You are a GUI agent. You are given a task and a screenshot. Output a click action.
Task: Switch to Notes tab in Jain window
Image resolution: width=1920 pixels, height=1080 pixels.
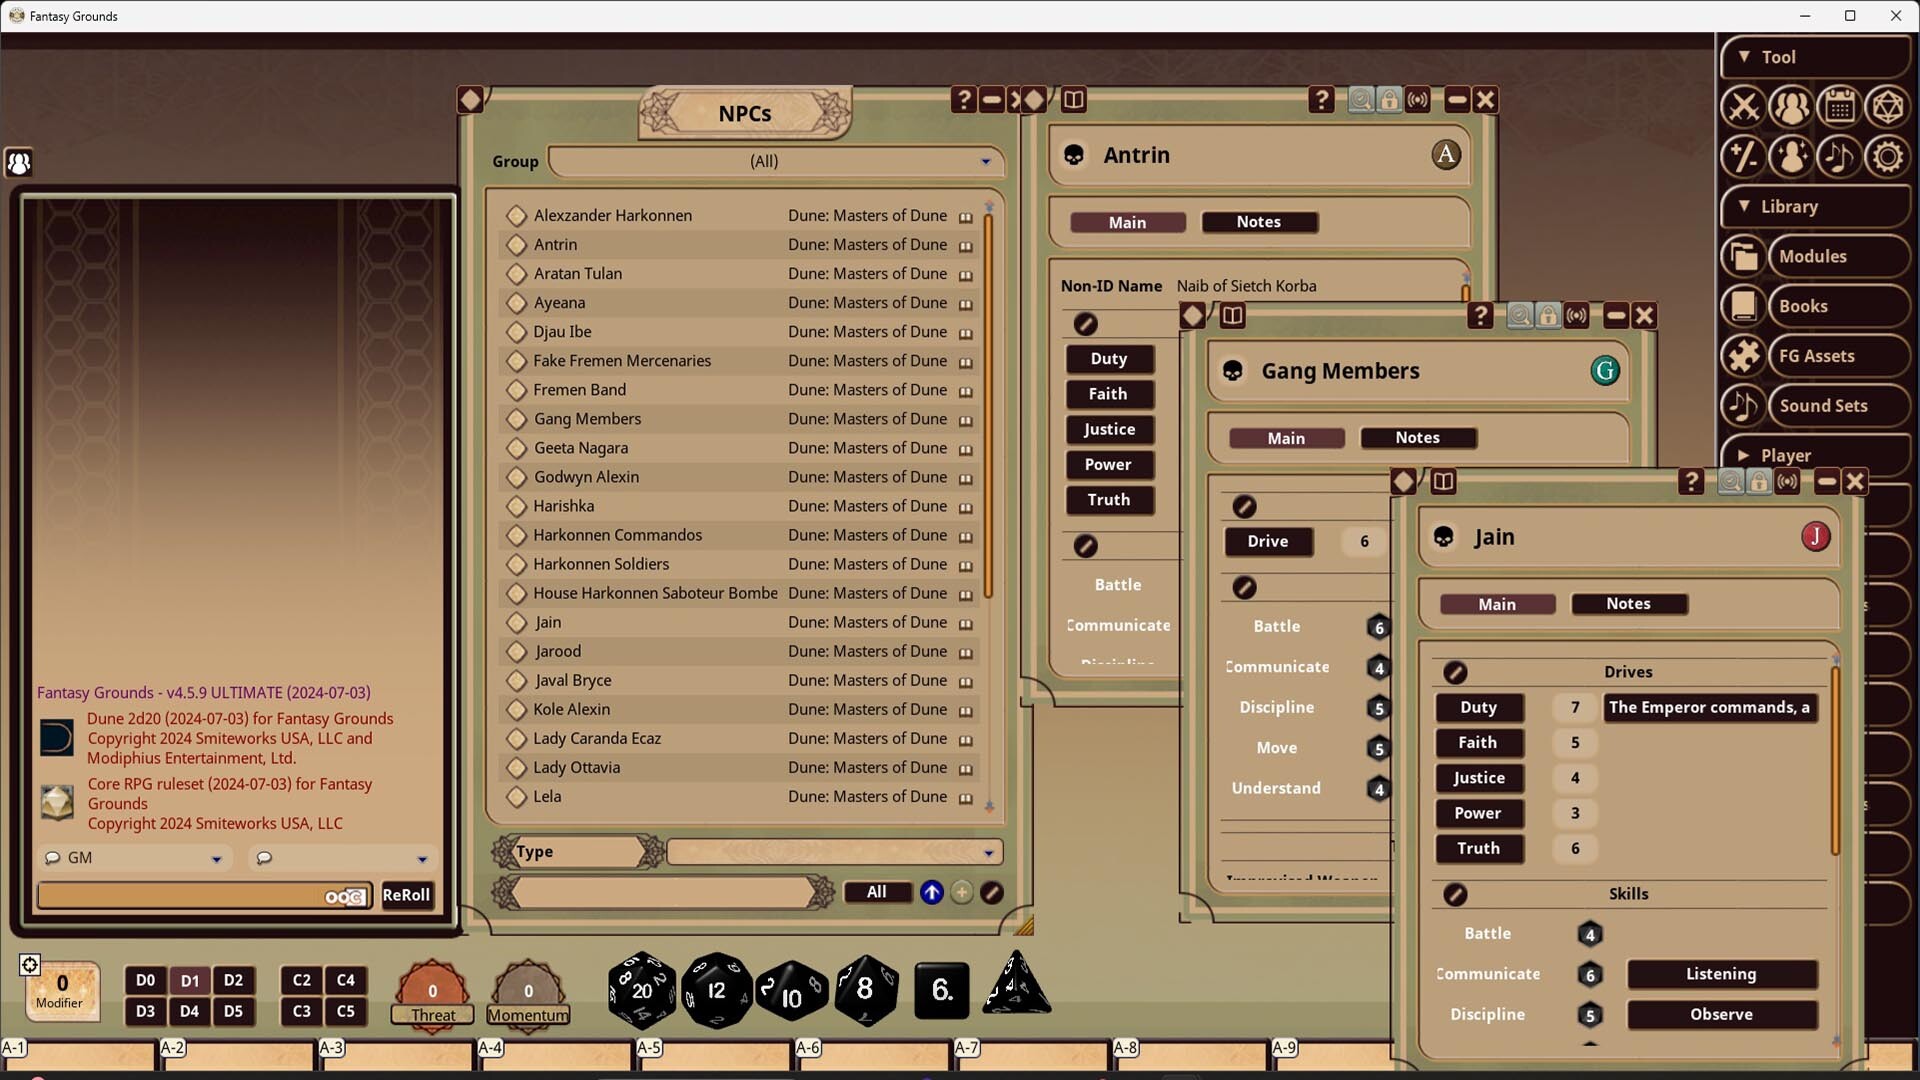(1628, 604)
